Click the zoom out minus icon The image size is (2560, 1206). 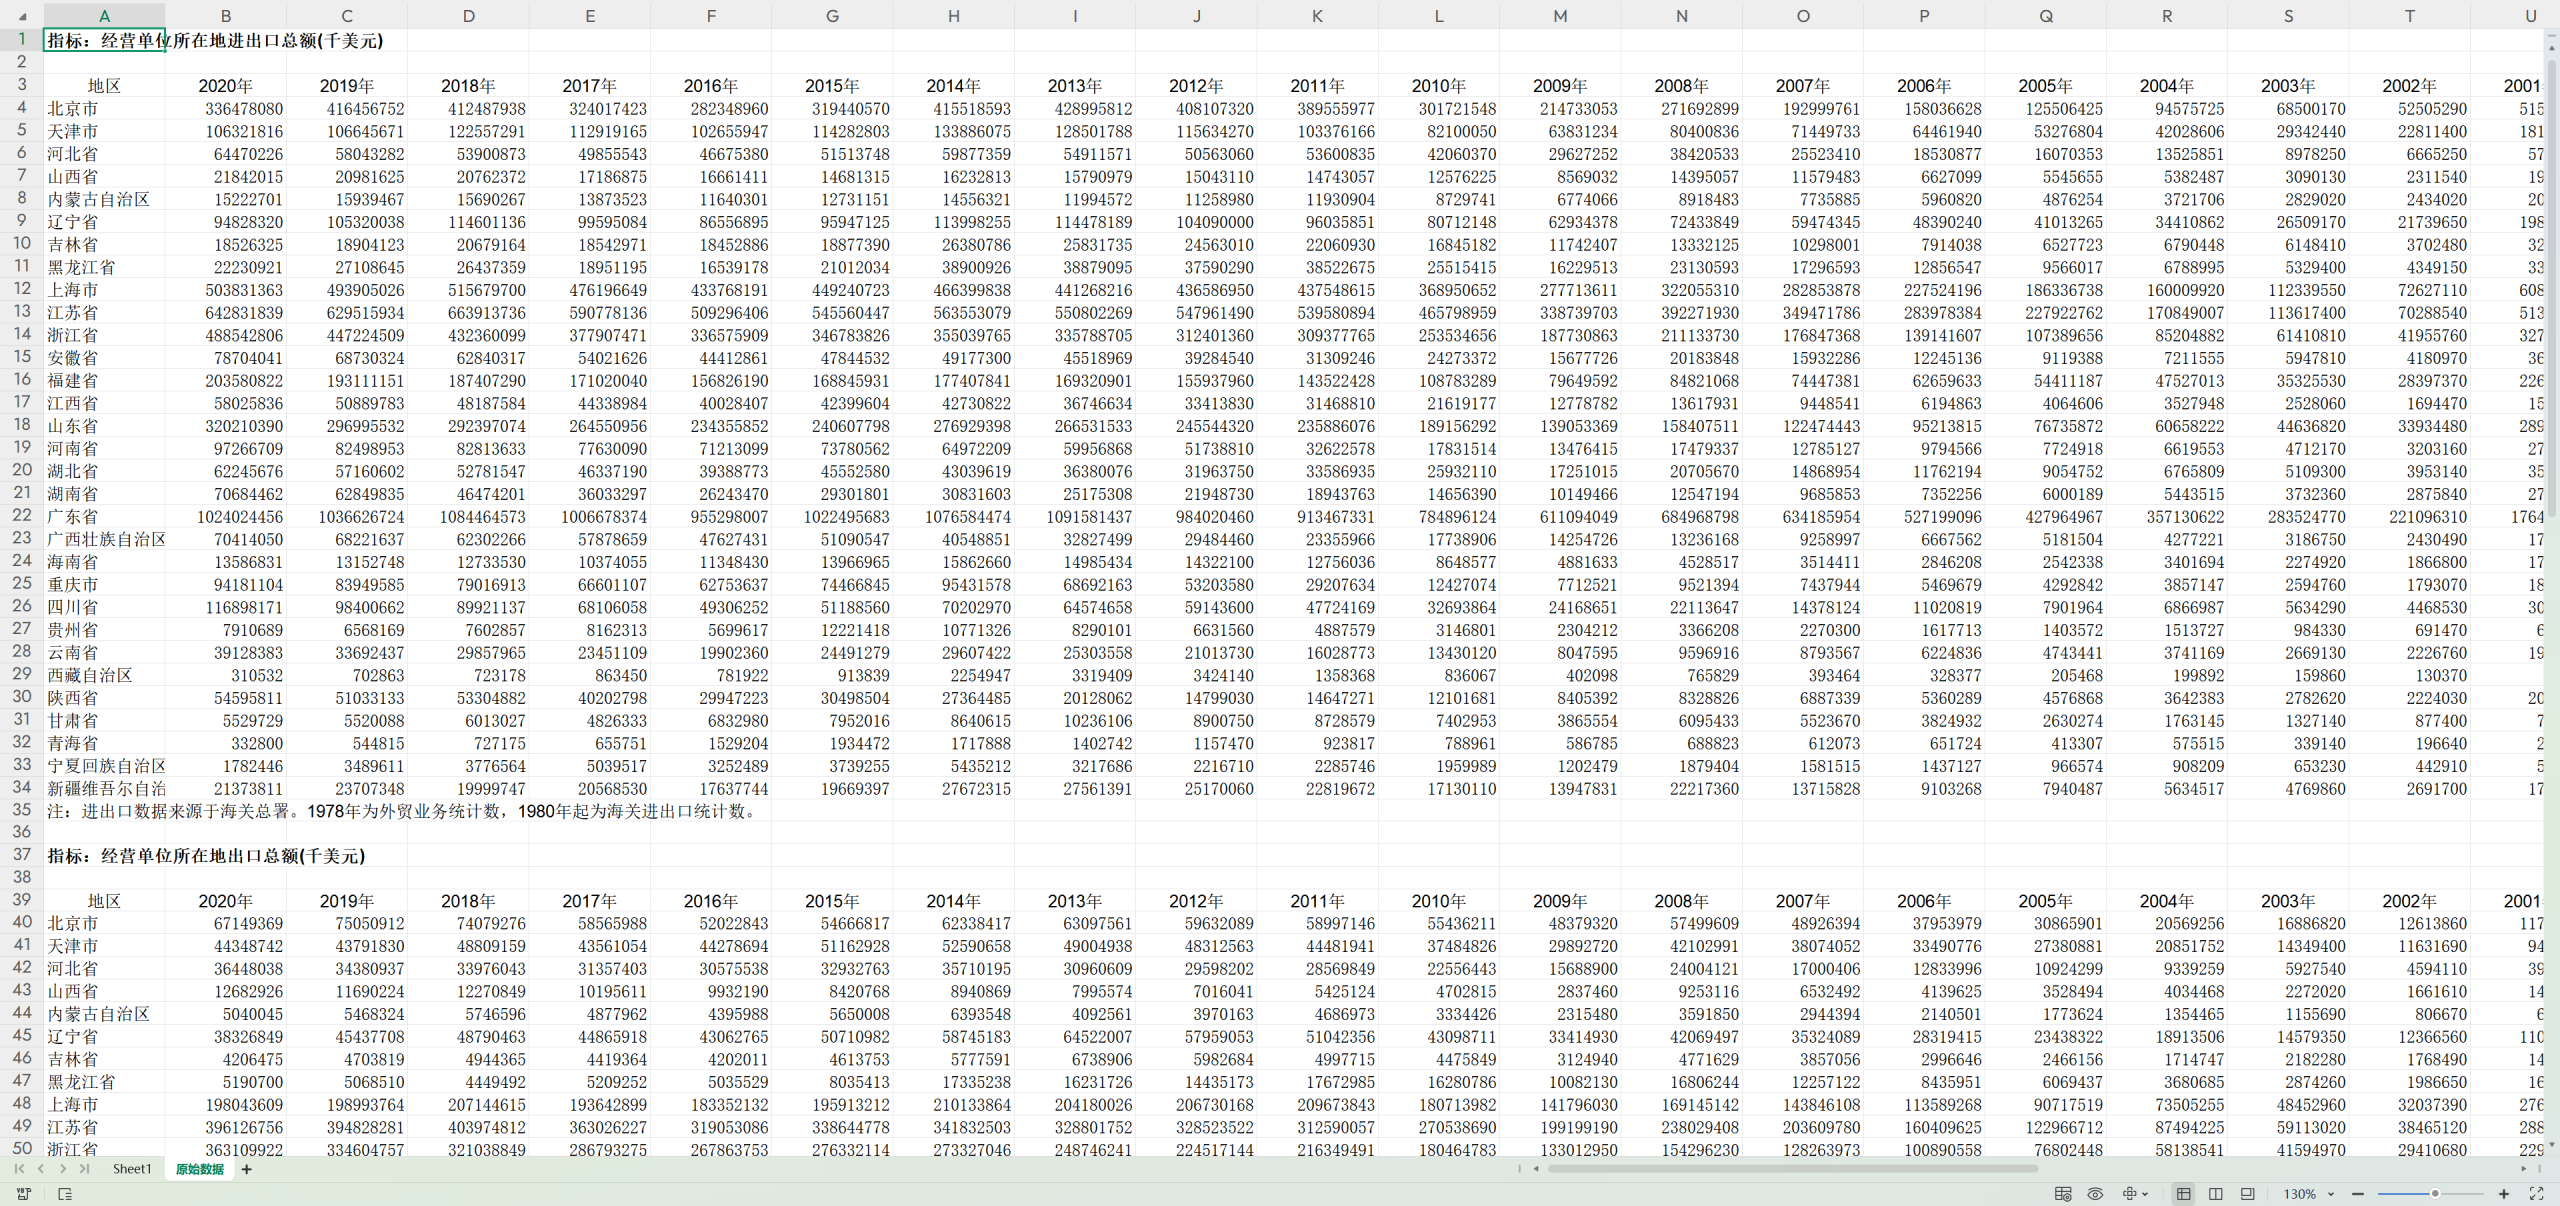tap(2358, 1194)
